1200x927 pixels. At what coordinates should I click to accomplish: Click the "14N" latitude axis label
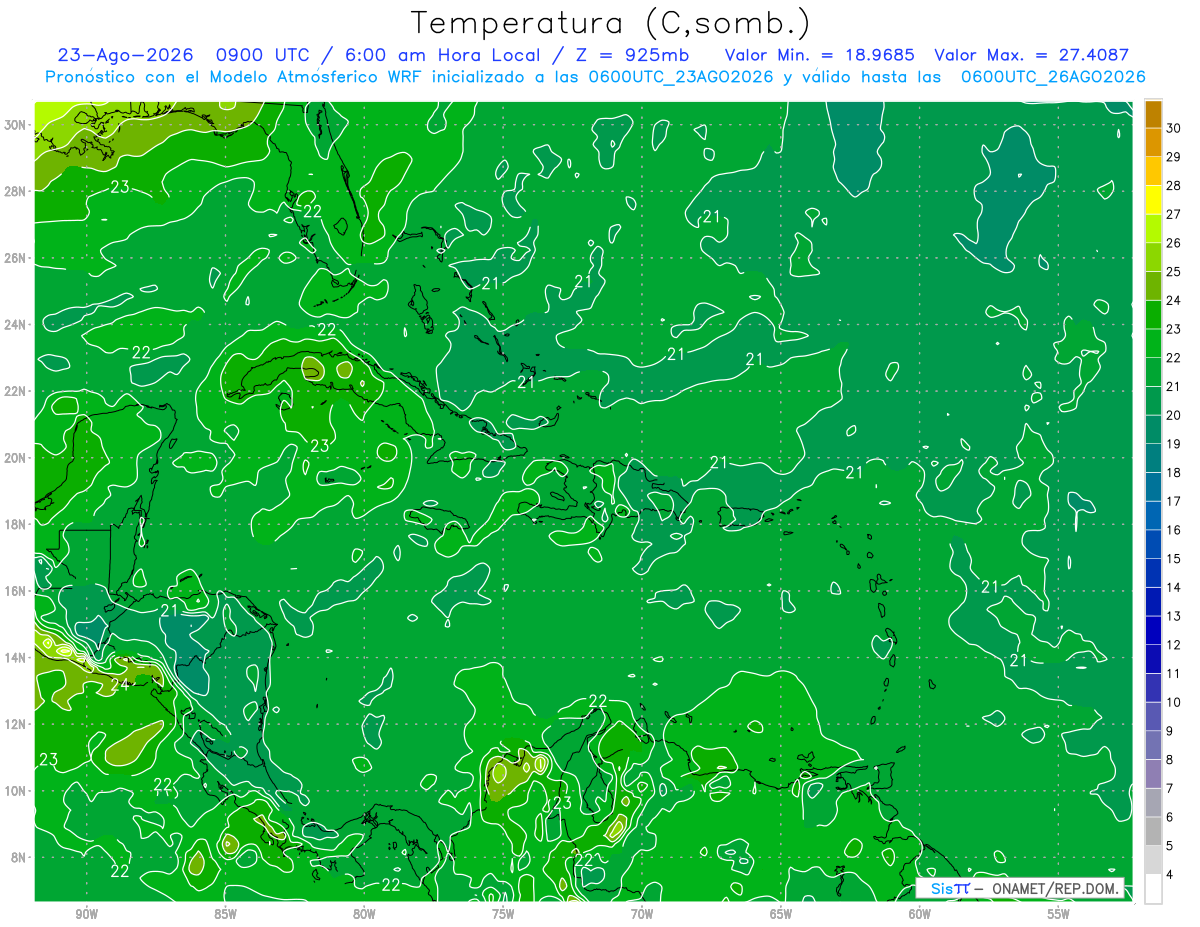(x=15, y=658)
